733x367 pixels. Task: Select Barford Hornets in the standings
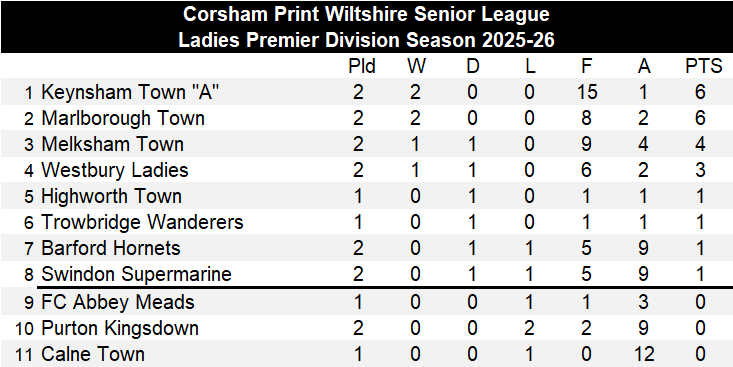pyautogui.click(x=111, y=248)
